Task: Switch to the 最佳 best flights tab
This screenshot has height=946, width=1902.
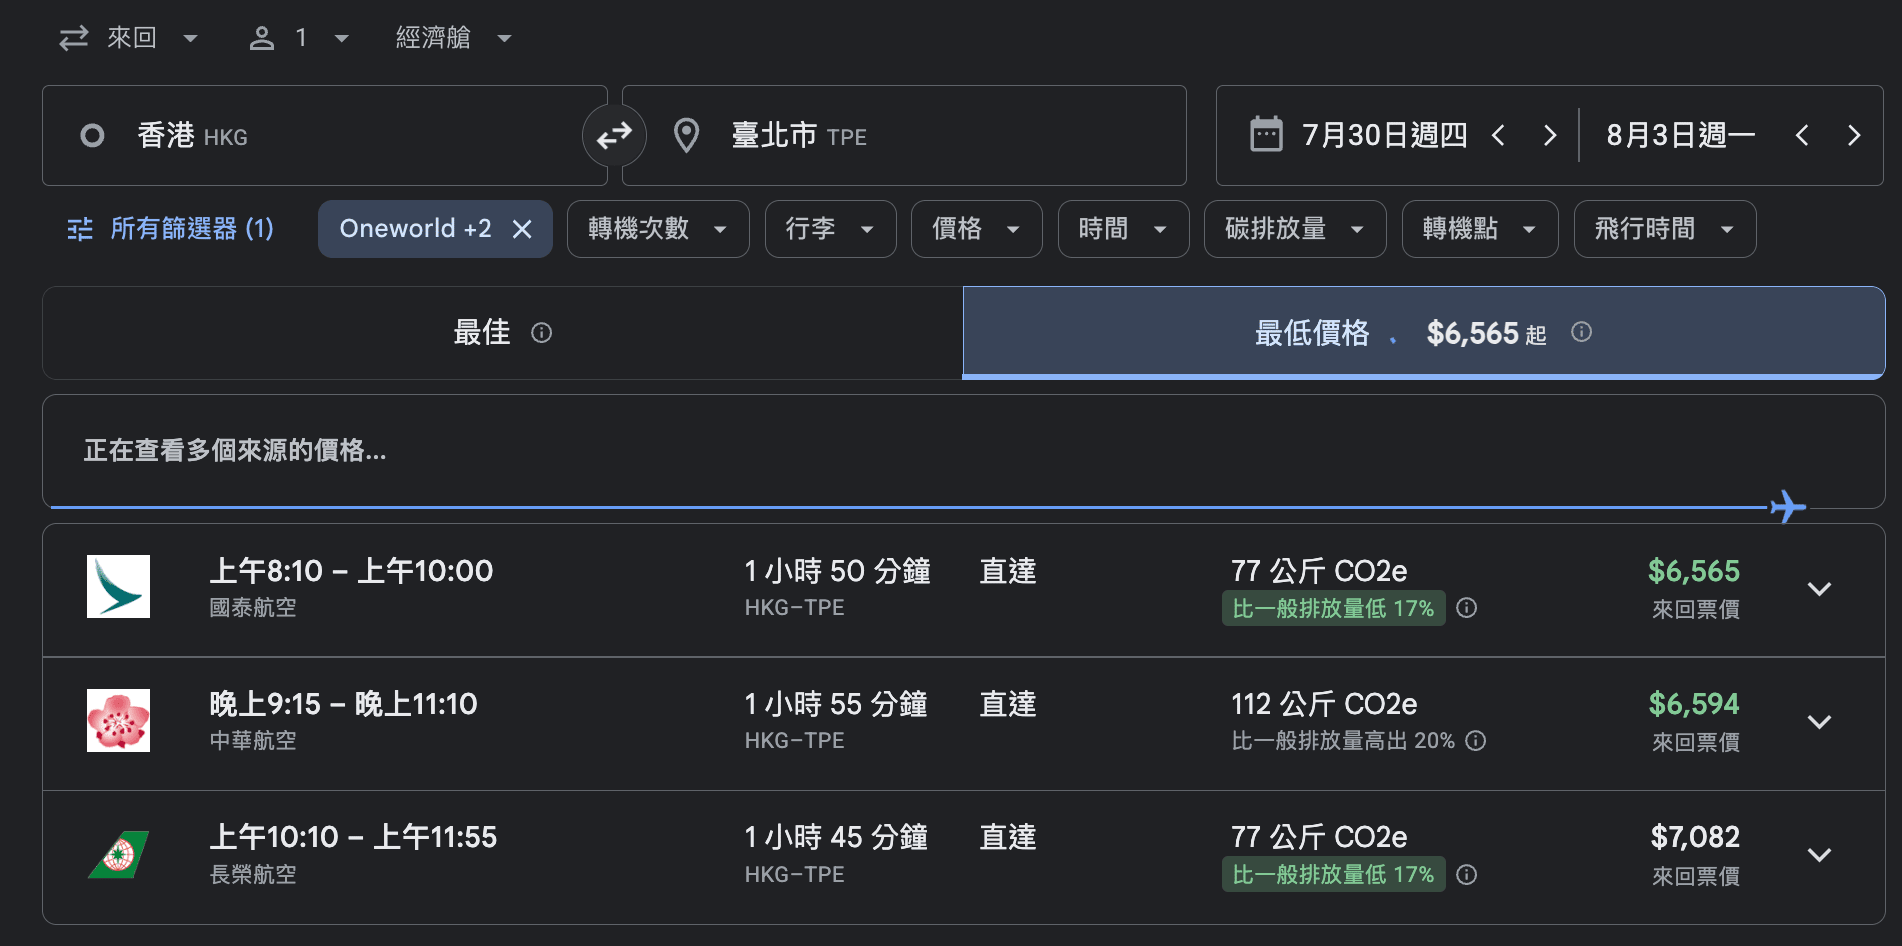Action: (x=502, y=333)
